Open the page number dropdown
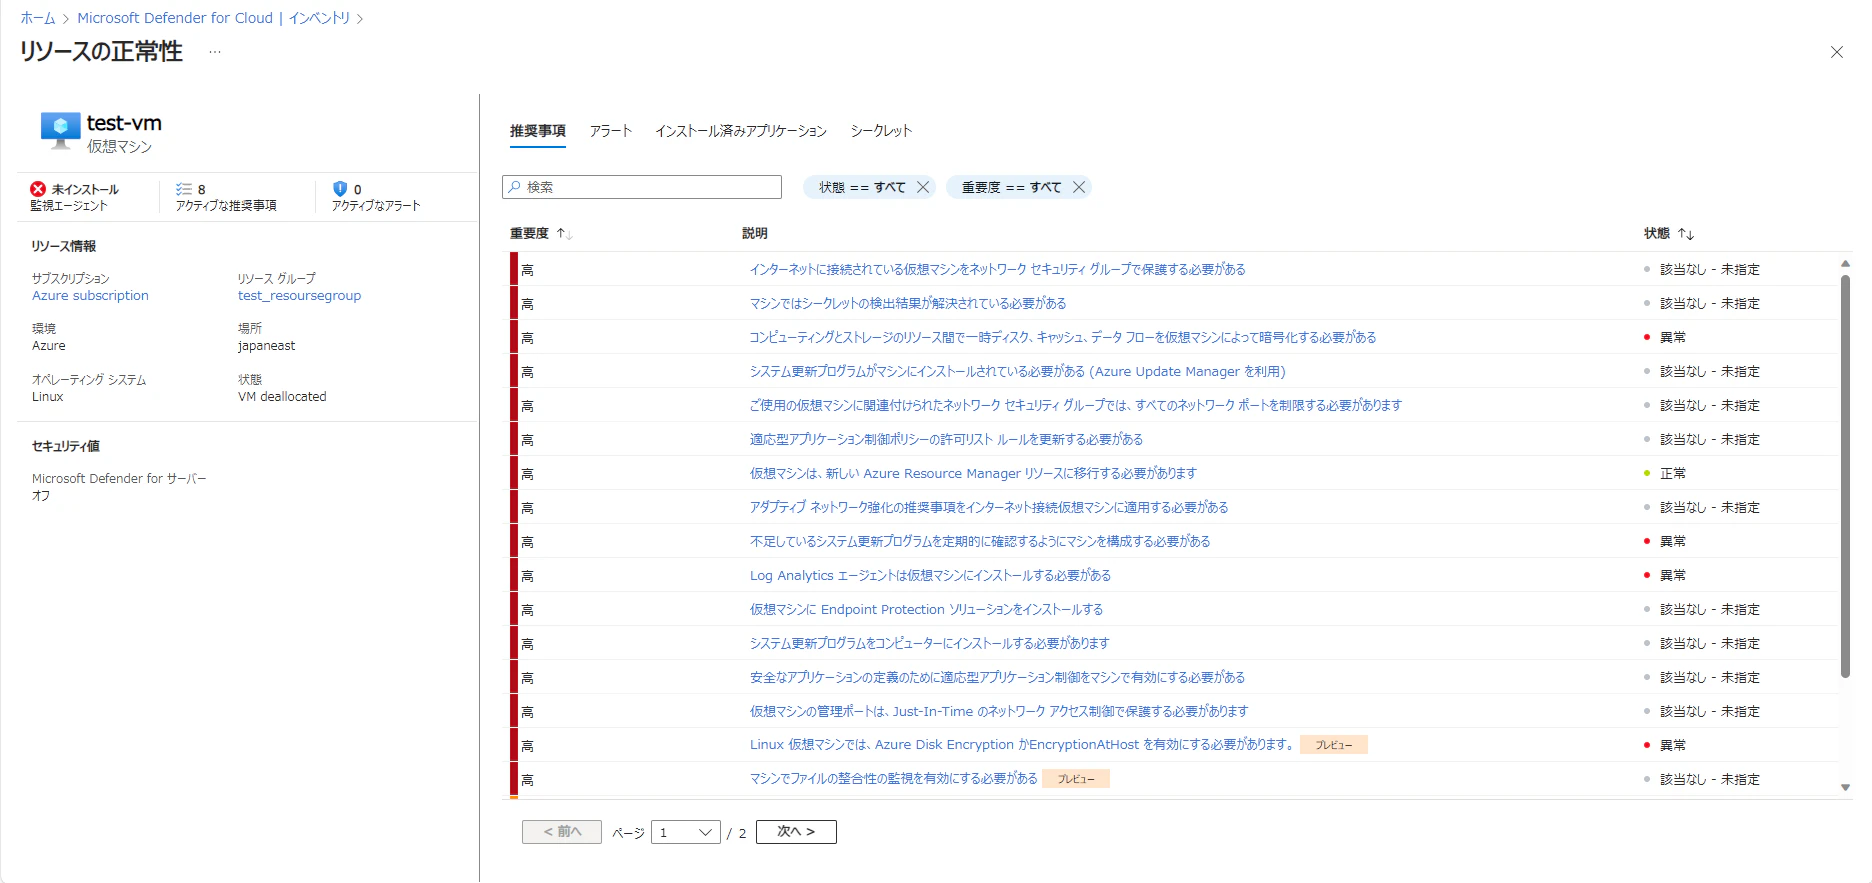This screenshot has height=883, width=1872. point(686,832)
